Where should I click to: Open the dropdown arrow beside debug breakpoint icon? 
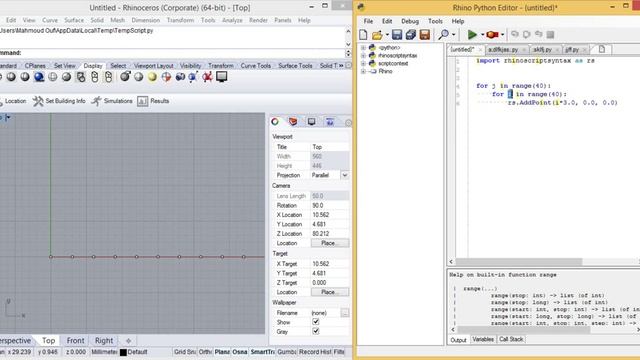tap(502, 35)
